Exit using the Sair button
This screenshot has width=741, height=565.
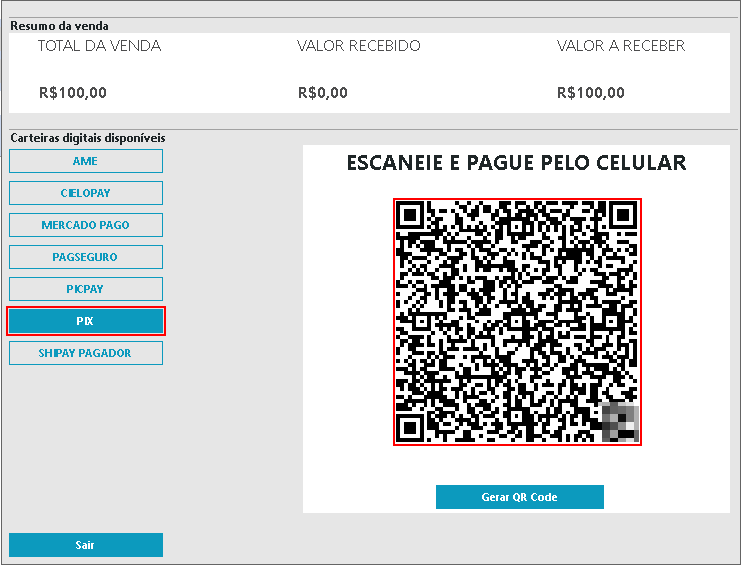(x=86, y=545)
